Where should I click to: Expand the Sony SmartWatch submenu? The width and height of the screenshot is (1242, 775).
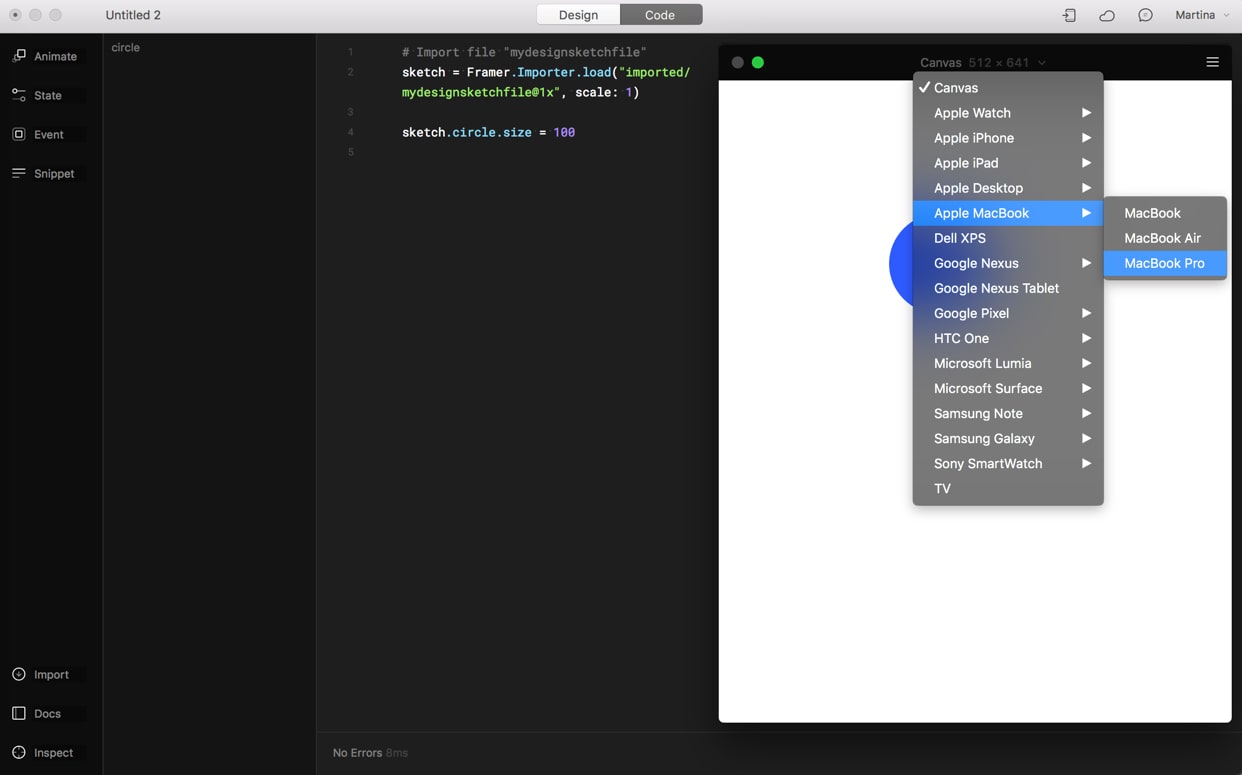coord(1008,463)
